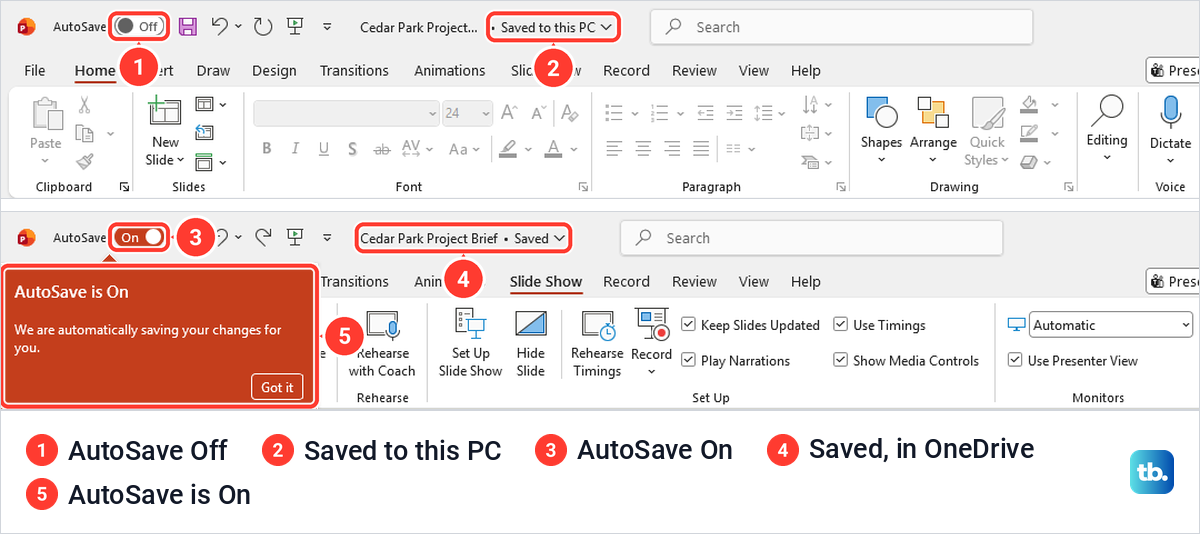This screenshot has width=1200, height=534.
Task: Open the File tab in top window
Action: pyautogui.click(x=35, y=71)
